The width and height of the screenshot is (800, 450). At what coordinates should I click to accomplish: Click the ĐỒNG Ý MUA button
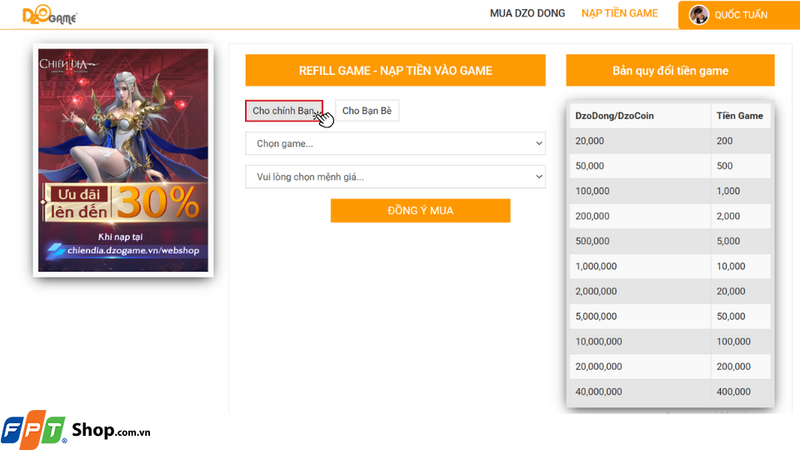pyautogui.click(x=420, y=211)
